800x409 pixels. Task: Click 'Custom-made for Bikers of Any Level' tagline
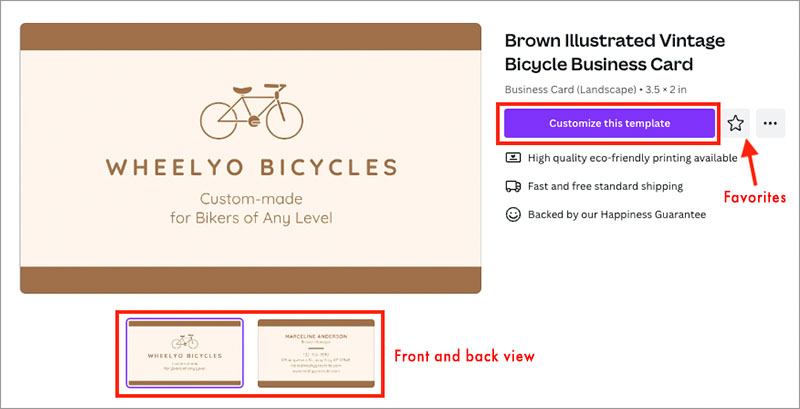[x=251, y=208]
